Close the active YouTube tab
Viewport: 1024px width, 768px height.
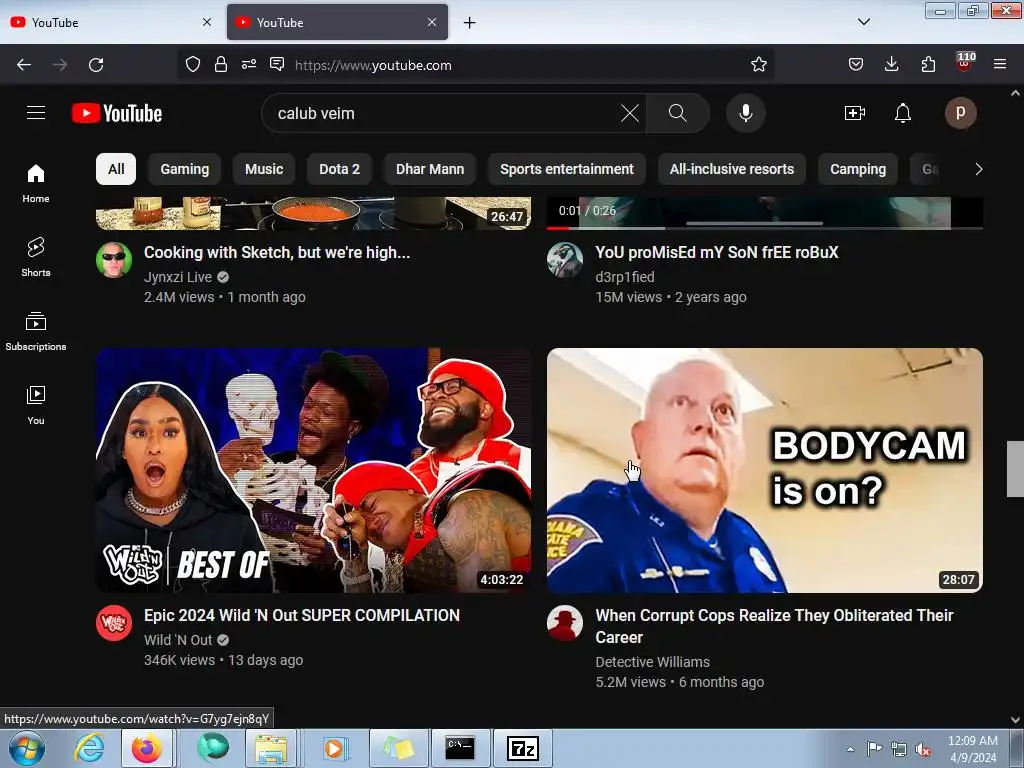[432, 22]
